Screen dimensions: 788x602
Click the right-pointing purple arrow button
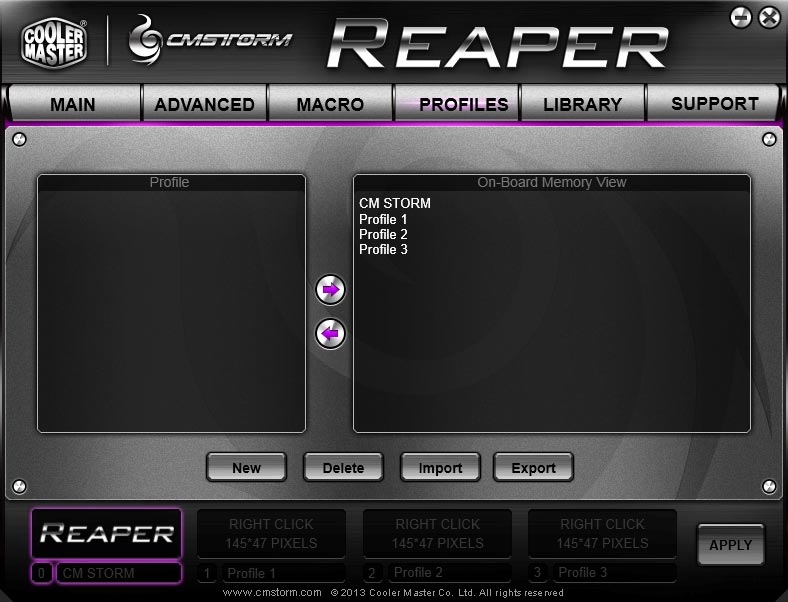[330, 289]
